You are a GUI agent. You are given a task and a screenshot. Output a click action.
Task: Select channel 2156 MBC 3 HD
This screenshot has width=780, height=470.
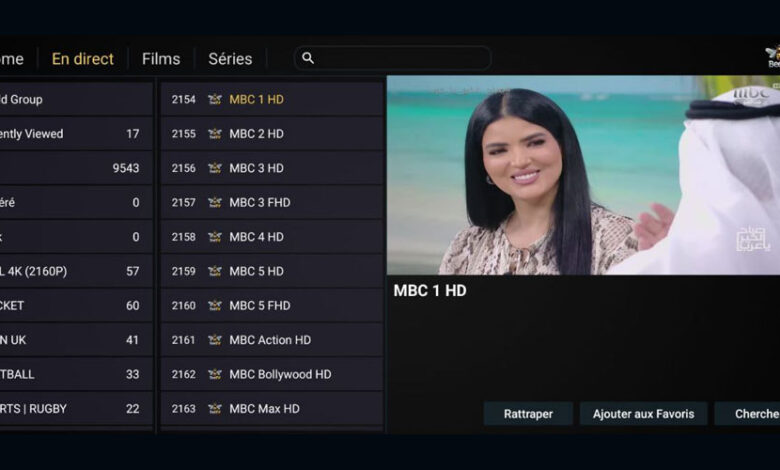click(271, 168)
